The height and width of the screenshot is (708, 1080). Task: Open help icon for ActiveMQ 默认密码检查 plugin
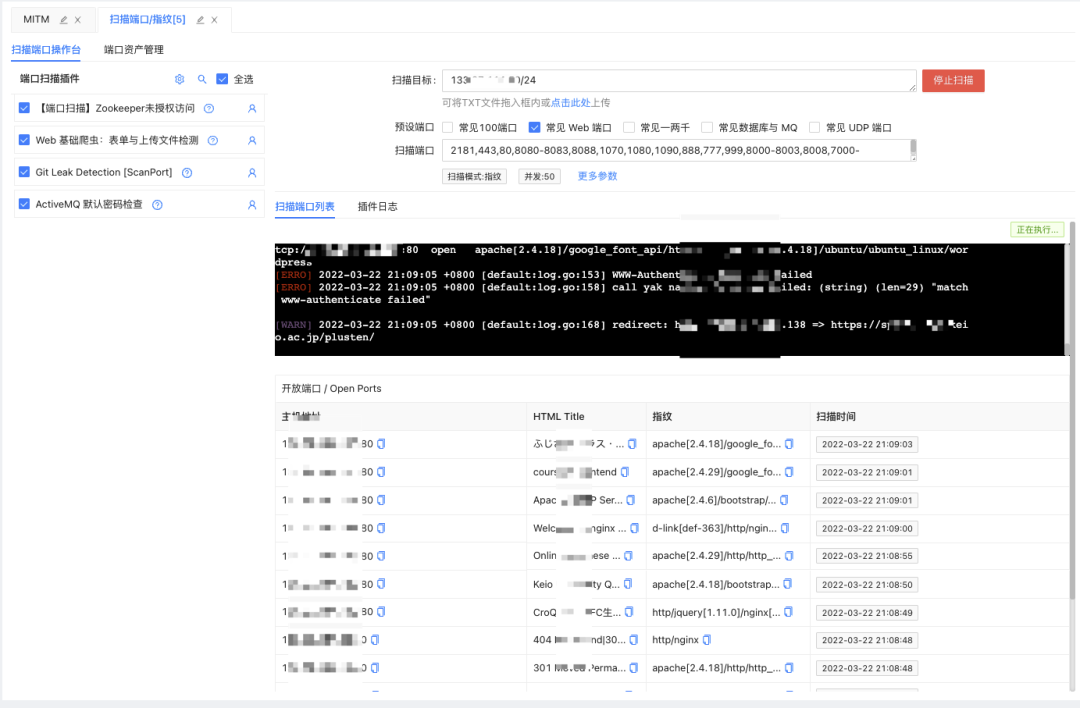[157, 205]
